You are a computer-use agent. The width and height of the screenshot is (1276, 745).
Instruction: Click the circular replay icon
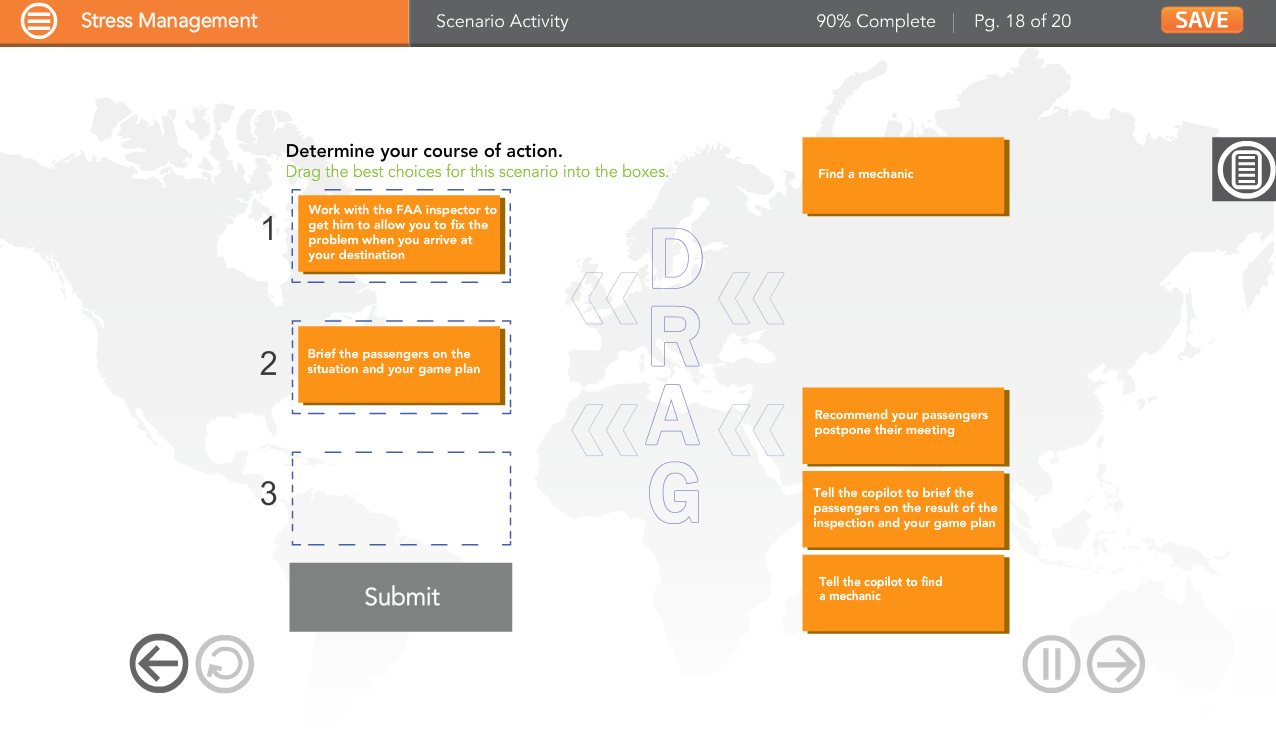(x=225, y=663)
